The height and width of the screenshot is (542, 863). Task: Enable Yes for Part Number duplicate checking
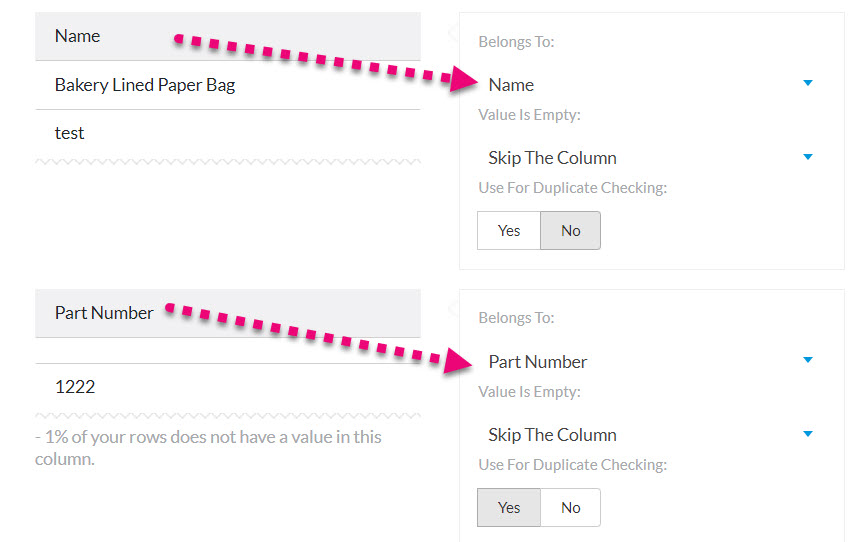(x=509, y=507)
